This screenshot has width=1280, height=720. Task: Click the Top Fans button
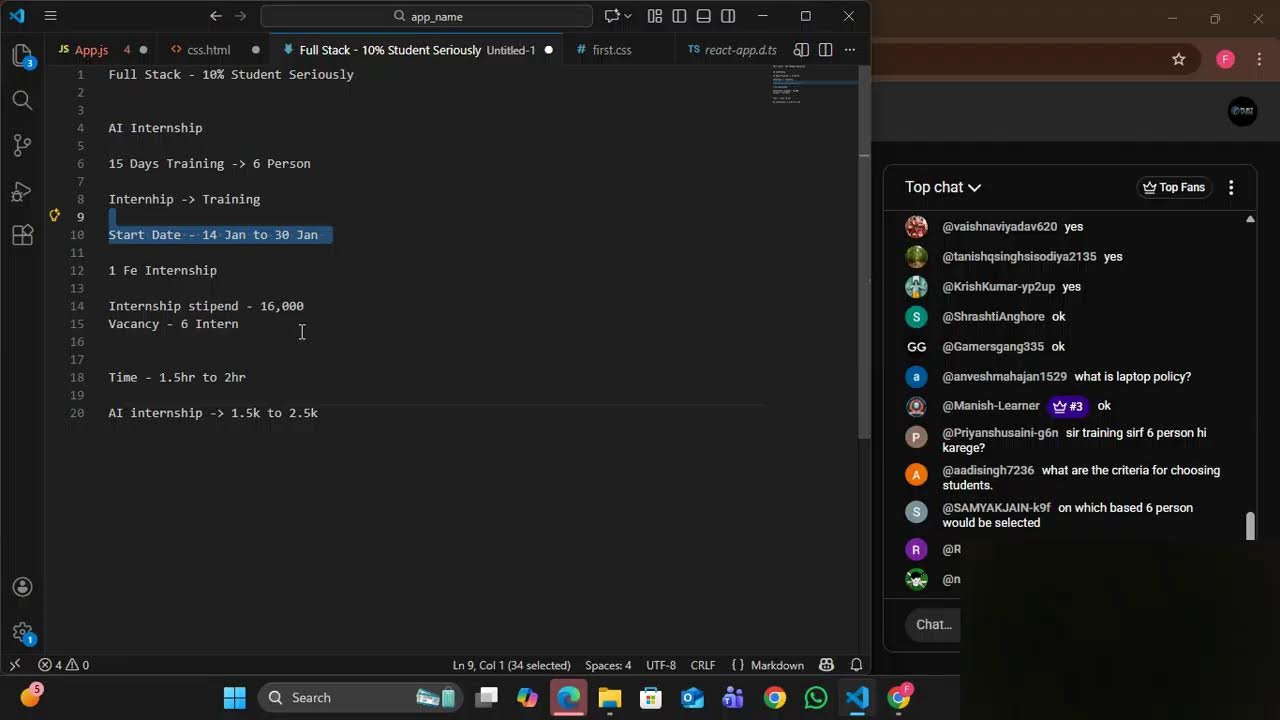[x=1174, y=187]
